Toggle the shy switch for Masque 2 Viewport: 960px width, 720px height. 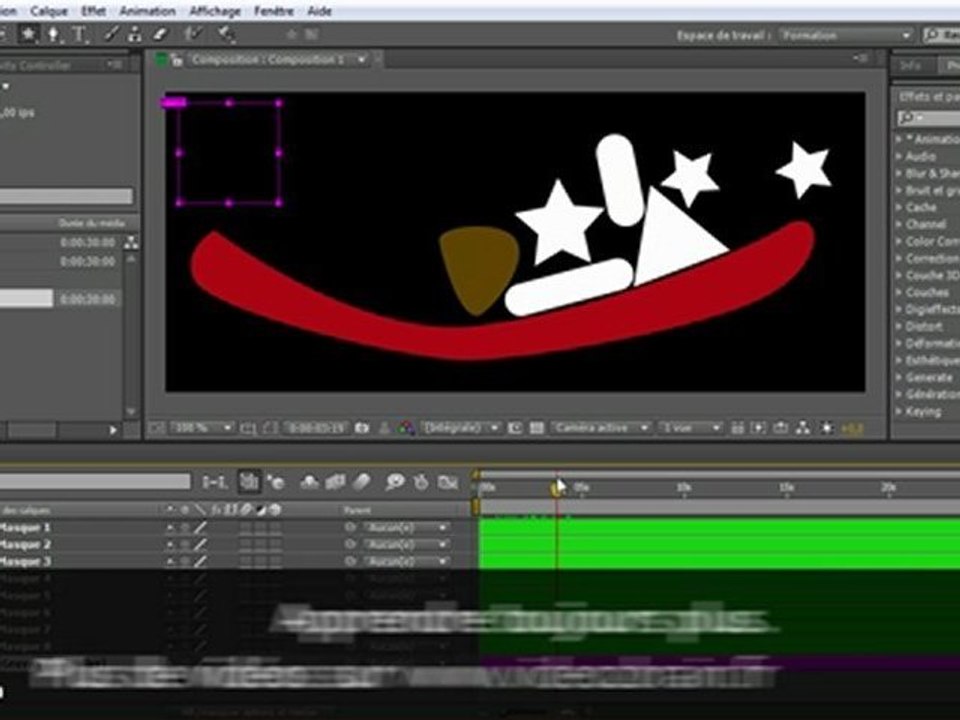click(x=170, y=544)
